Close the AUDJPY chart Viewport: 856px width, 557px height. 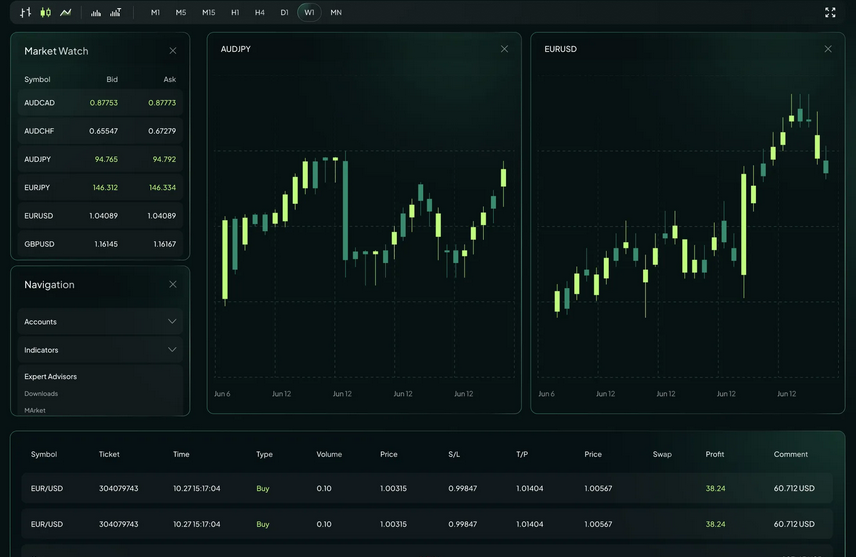pos(504,49)
